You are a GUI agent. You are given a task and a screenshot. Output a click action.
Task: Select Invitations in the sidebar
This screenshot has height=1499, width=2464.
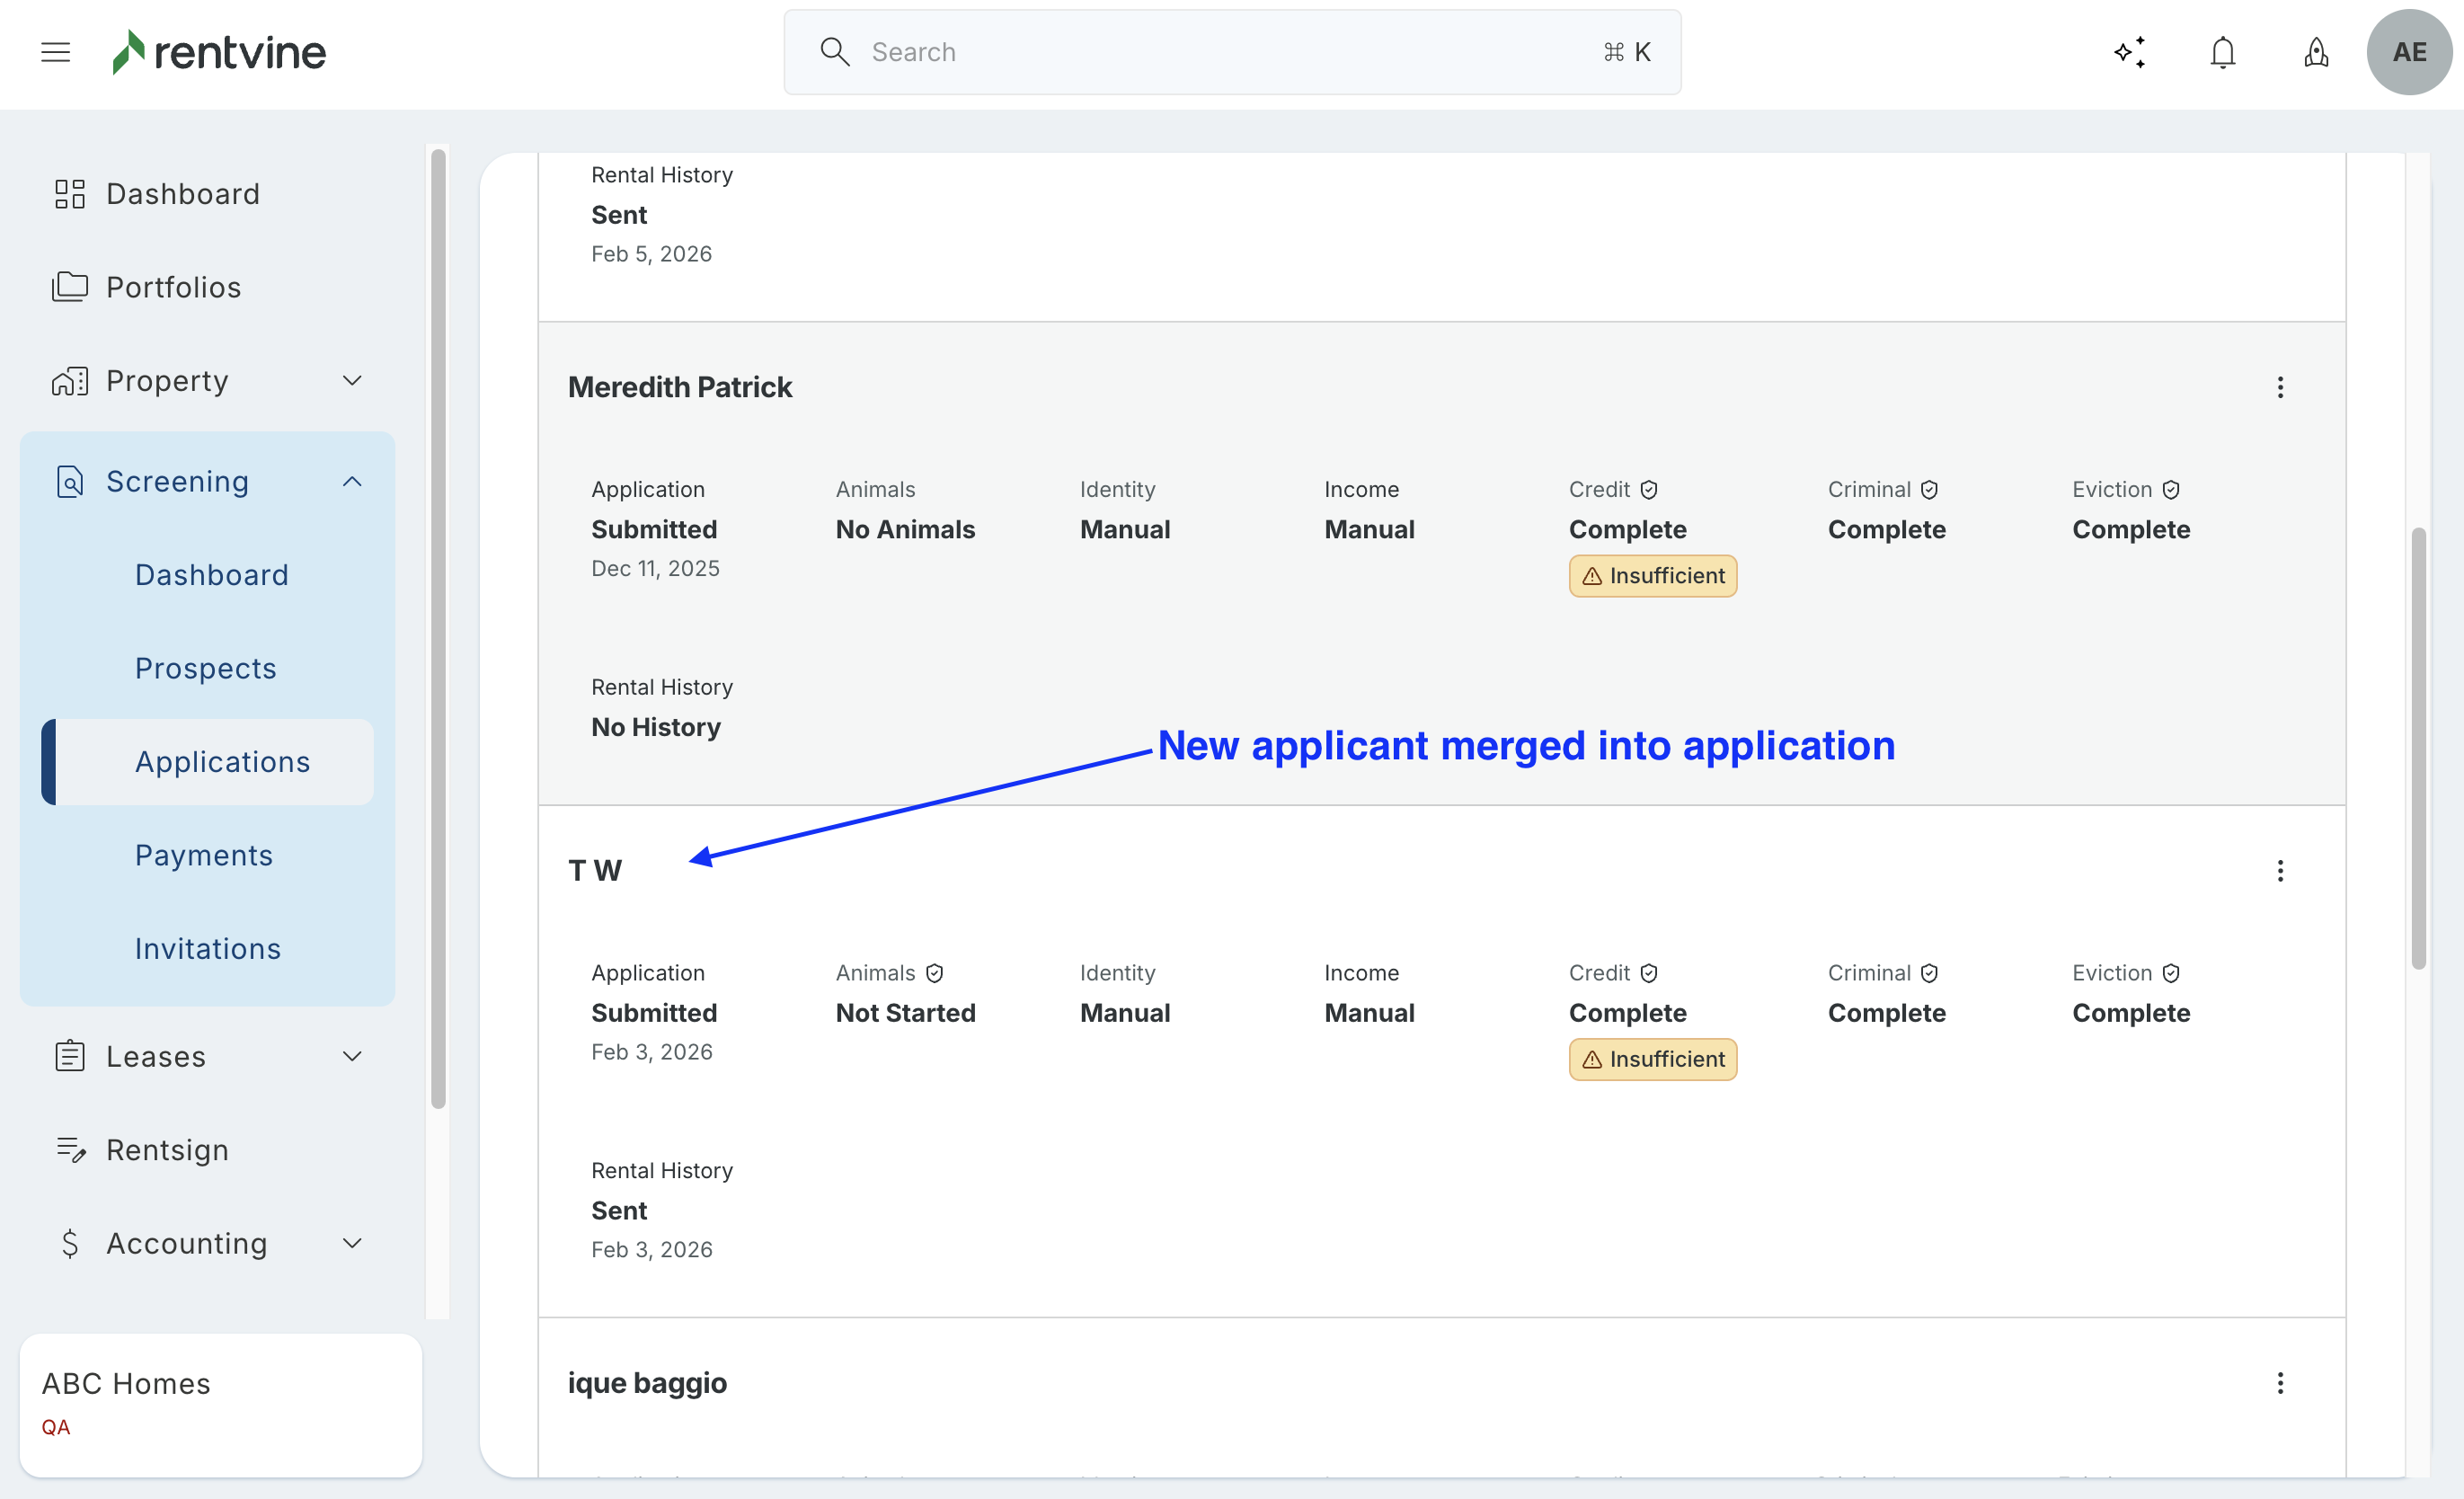tap(208, 948)
